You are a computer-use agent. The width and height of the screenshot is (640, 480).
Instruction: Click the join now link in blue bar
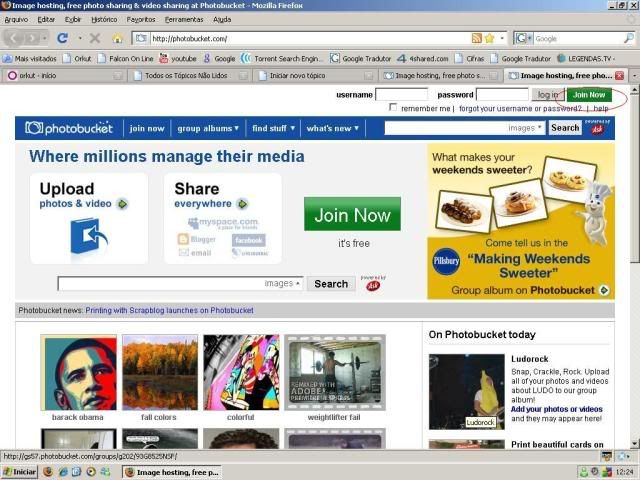tap(147, 128)
